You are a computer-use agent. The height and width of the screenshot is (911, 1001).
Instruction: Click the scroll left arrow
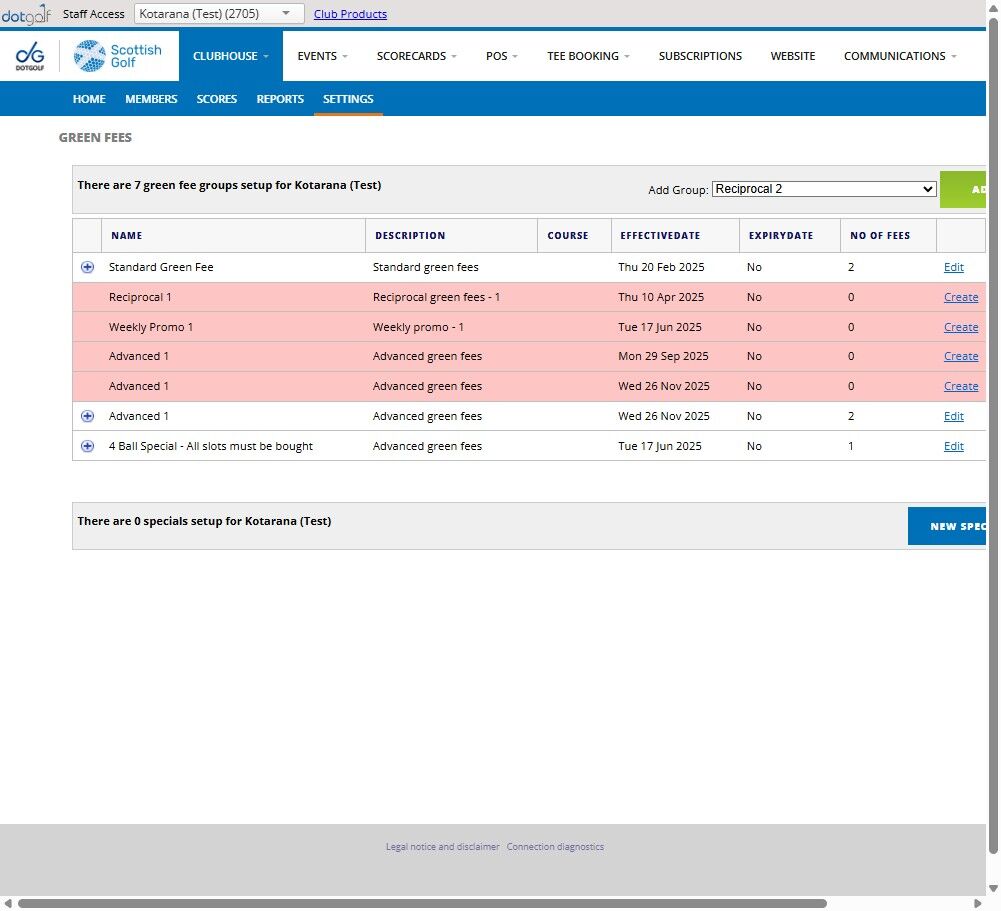point(8,903)
